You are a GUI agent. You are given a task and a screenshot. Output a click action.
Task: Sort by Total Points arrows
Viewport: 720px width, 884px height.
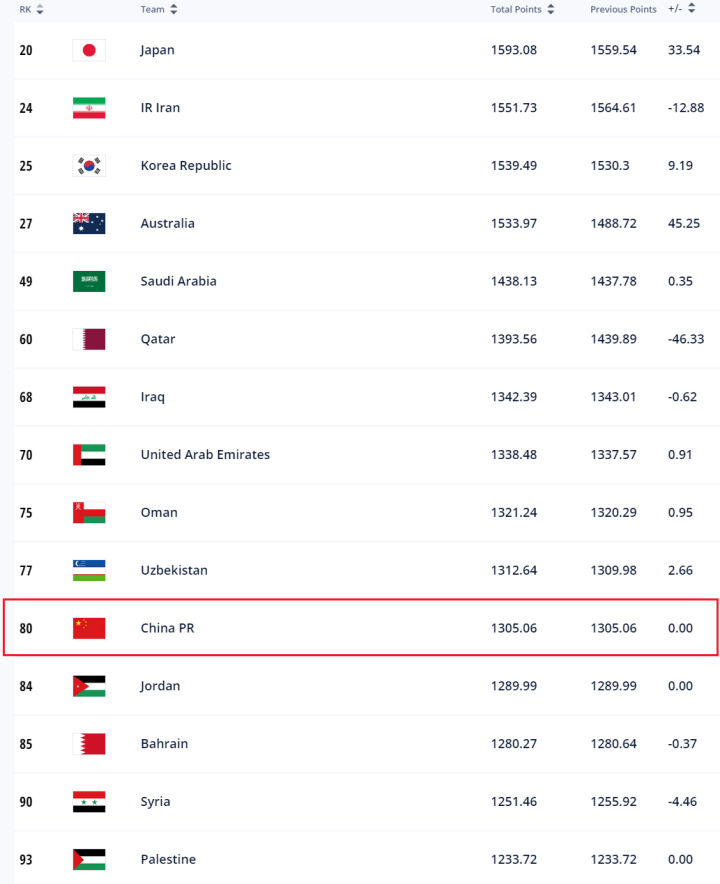(551, 9)
